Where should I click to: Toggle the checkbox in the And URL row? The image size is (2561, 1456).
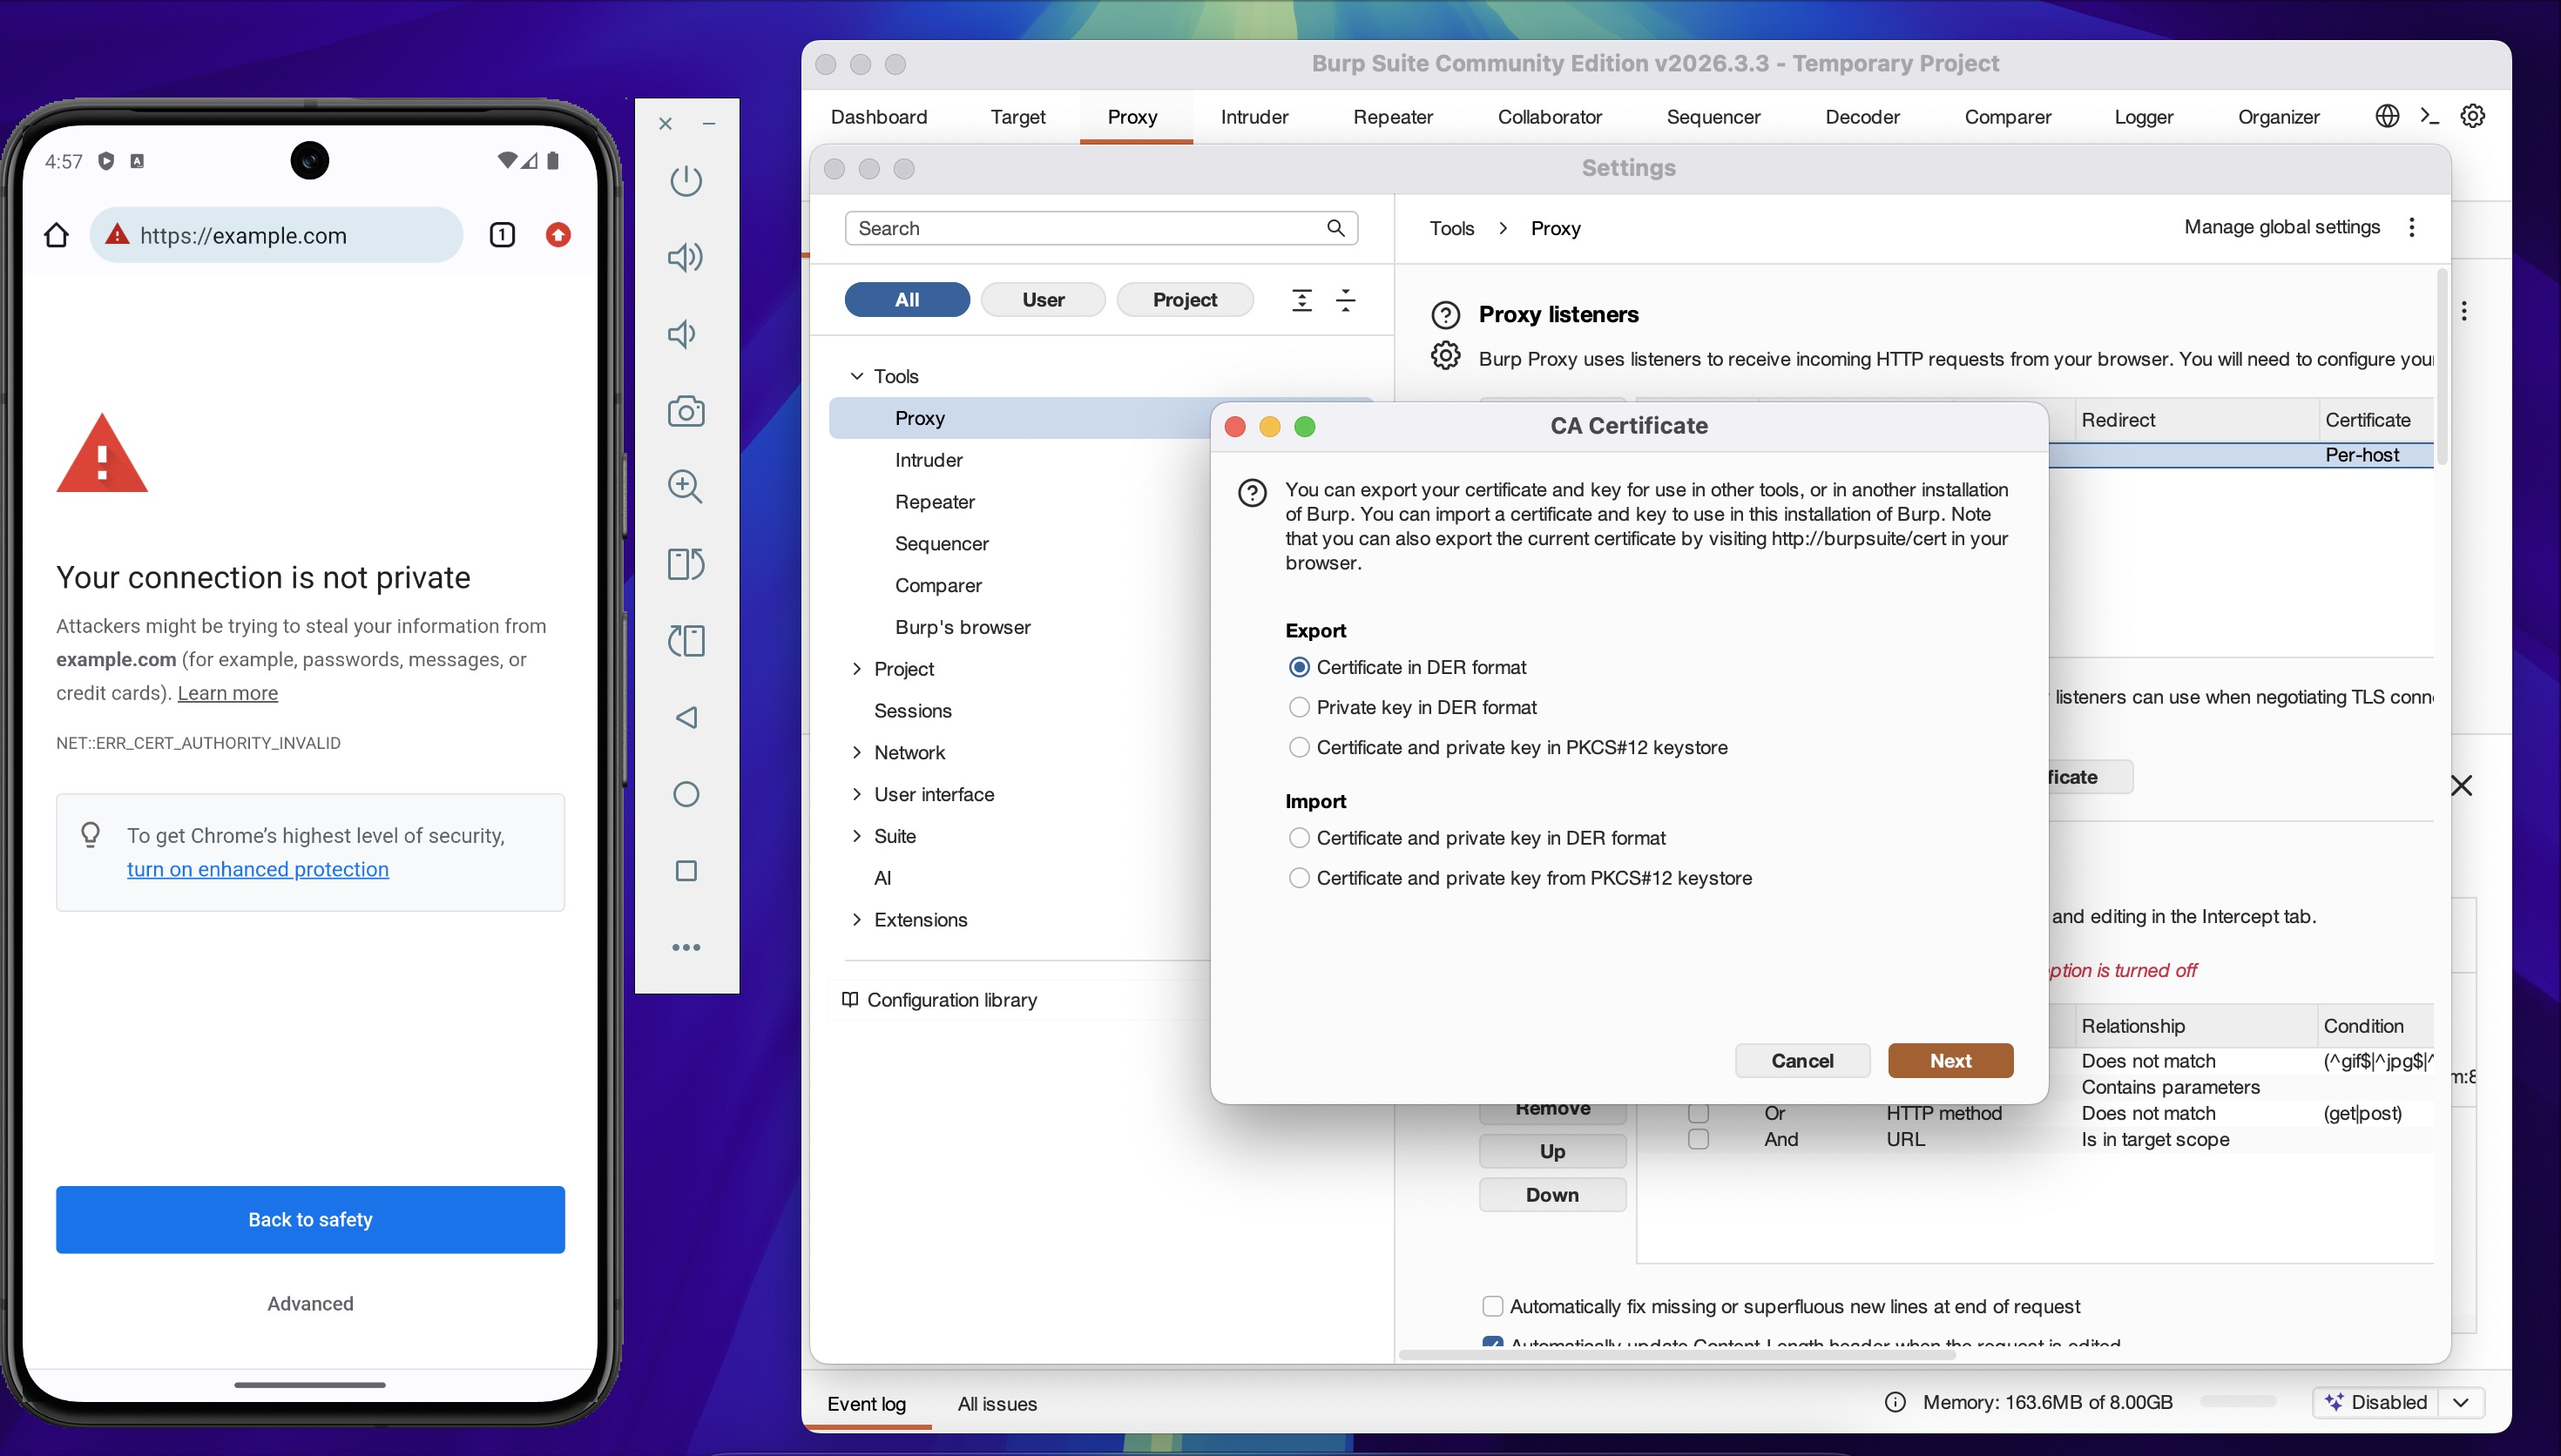click(x=1698, y=1139)
